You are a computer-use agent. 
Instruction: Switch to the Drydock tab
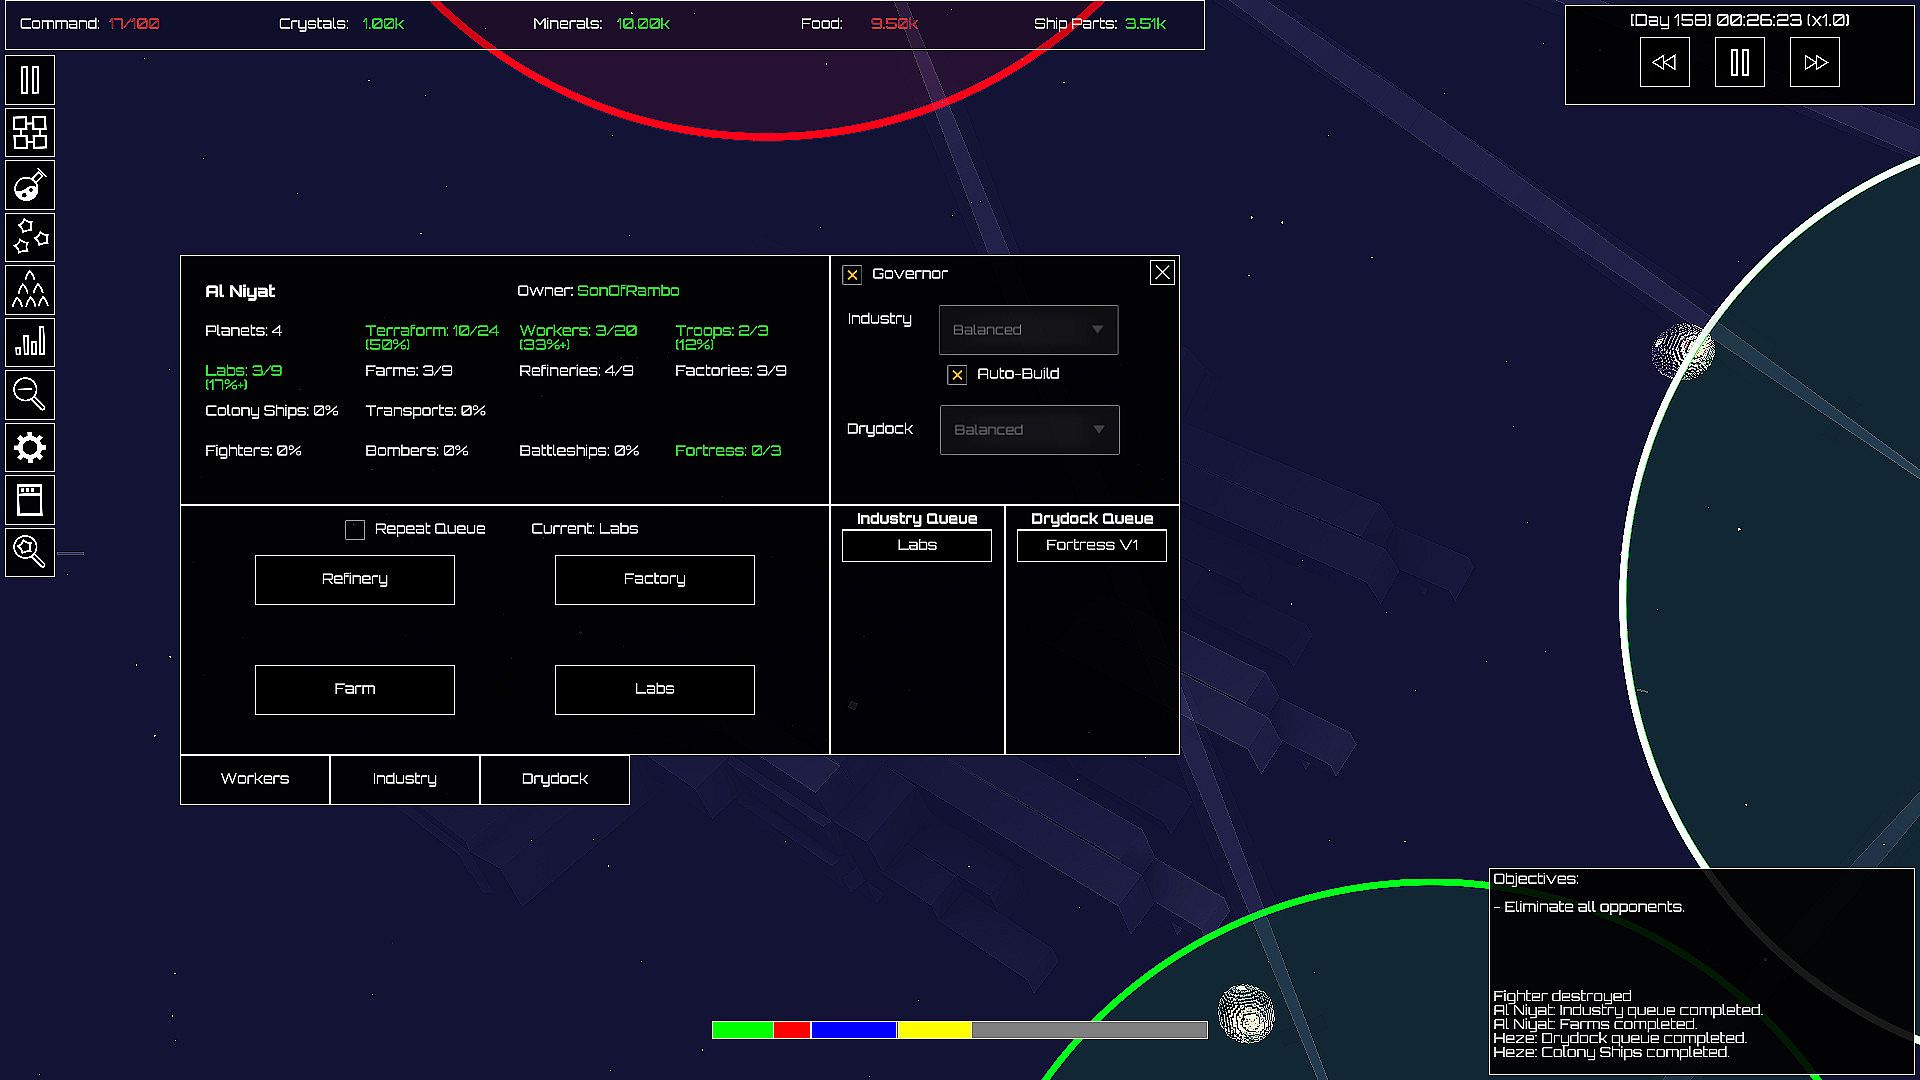click(x=555, y=779)
